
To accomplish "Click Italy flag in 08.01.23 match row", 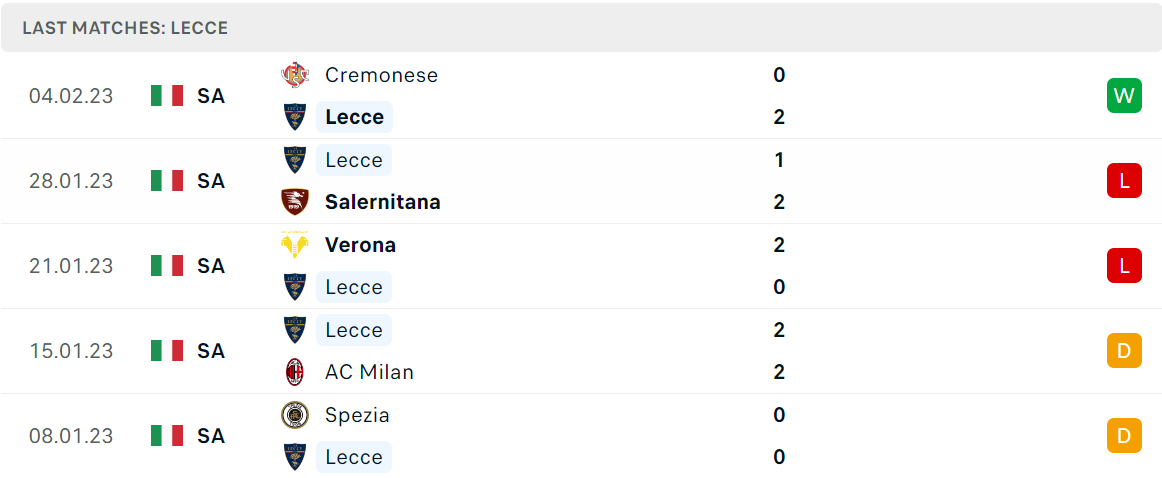I will (x=167, y=435).
